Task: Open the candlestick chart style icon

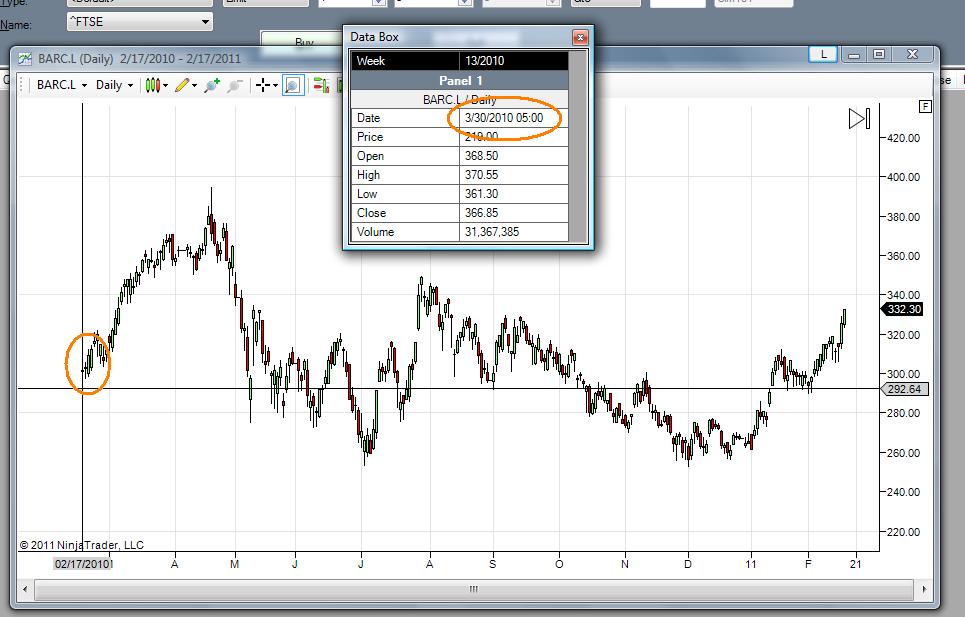Action: [153, 85]
